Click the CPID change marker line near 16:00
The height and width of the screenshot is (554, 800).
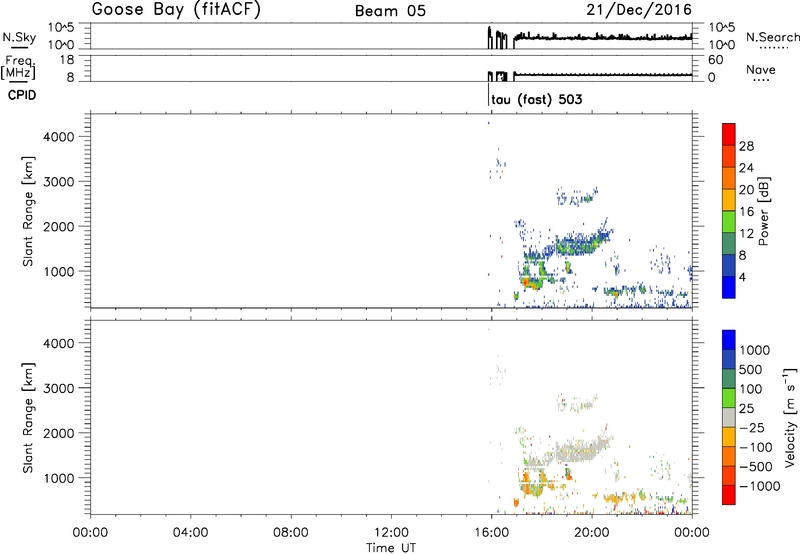point(488,95)
